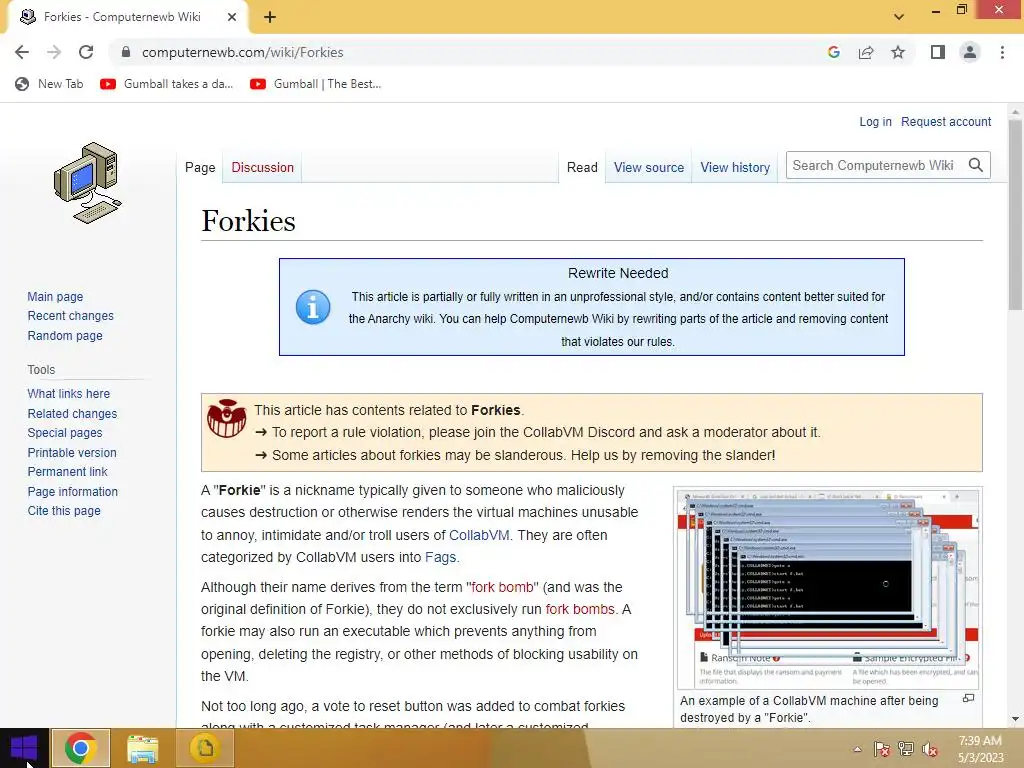Click Chrome in the taskbar
The width and height of the screenshot is (1024, 768).
pos(80,748)
